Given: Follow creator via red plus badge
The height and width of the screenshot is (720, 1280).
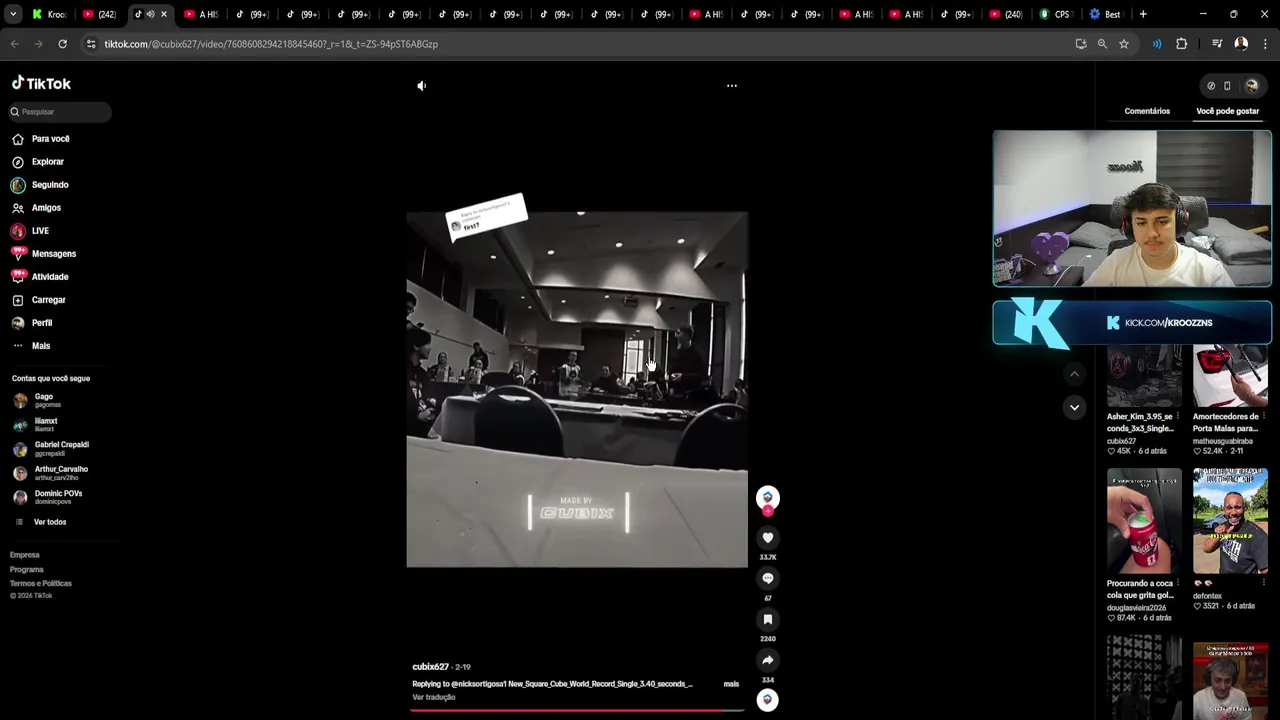Looking at the screenshot, I should click(x=768, y=511).
